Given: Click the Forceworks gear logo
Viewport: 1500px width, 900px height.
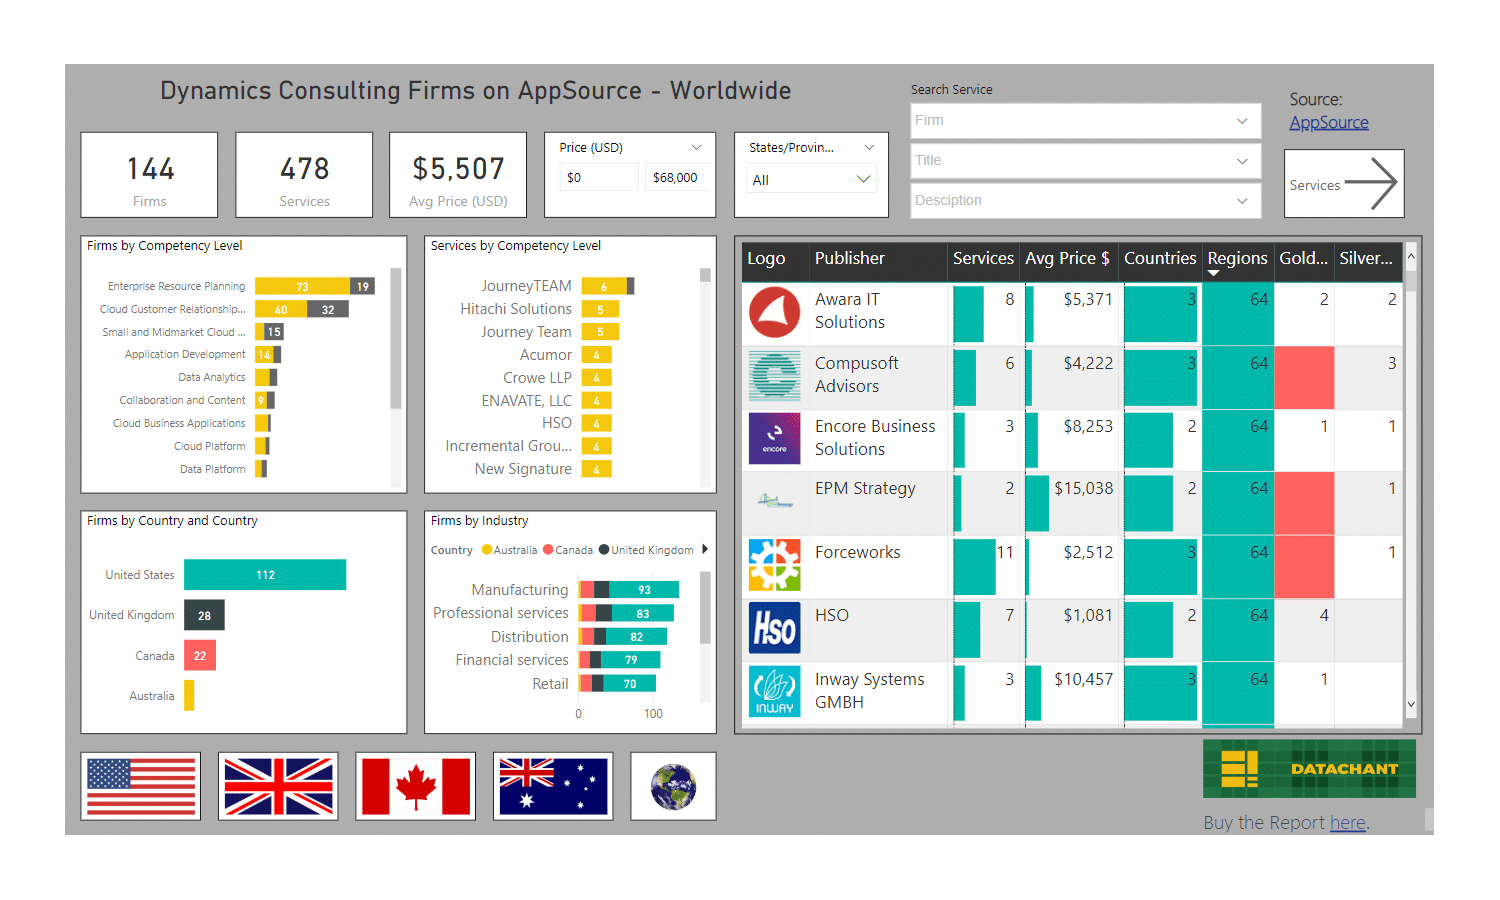Looking at the screenshot, I should pyautogui.click(x=775, y=565).
